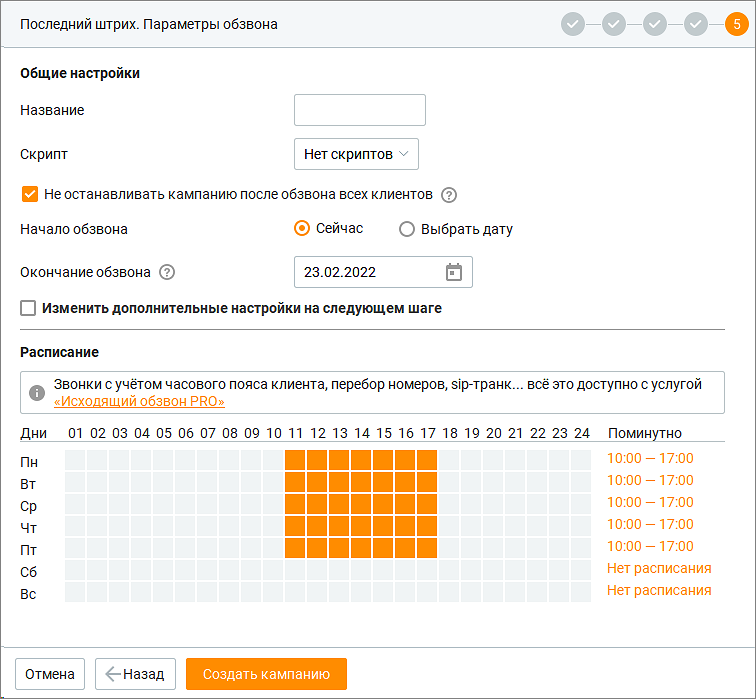This screenshot has height=699, width=756.
Task: Toggle Monday hour 11 schedule cell
Action: pyautogui.click(x=295, y=460)
